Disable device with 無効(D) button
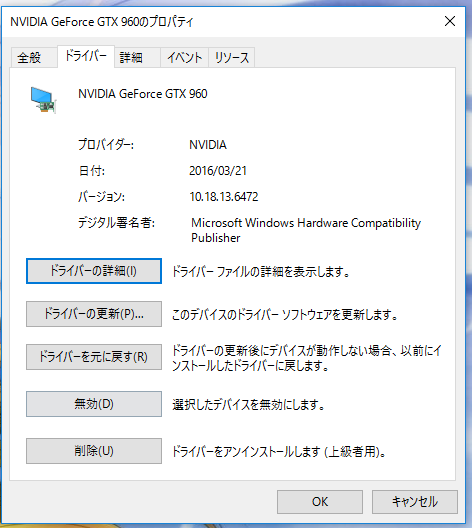The height and width of the screenshot is (528, 472). click(x=94, y=404)
